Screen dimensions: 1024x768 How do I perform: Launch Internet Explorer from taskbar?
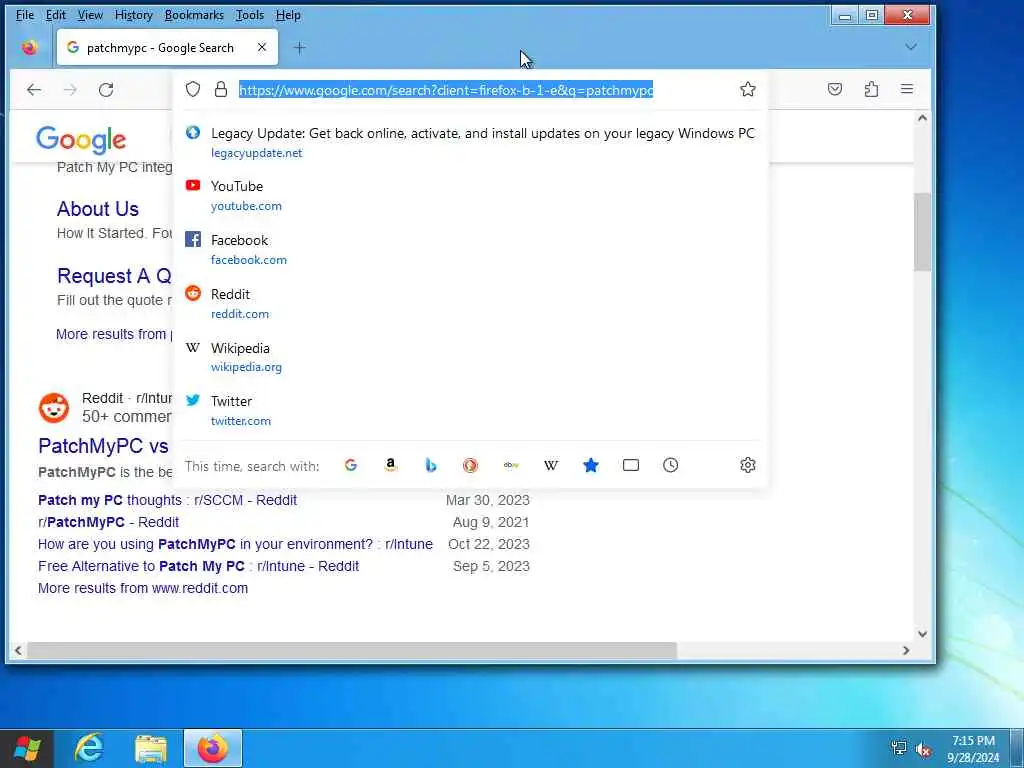click(89, 748)
